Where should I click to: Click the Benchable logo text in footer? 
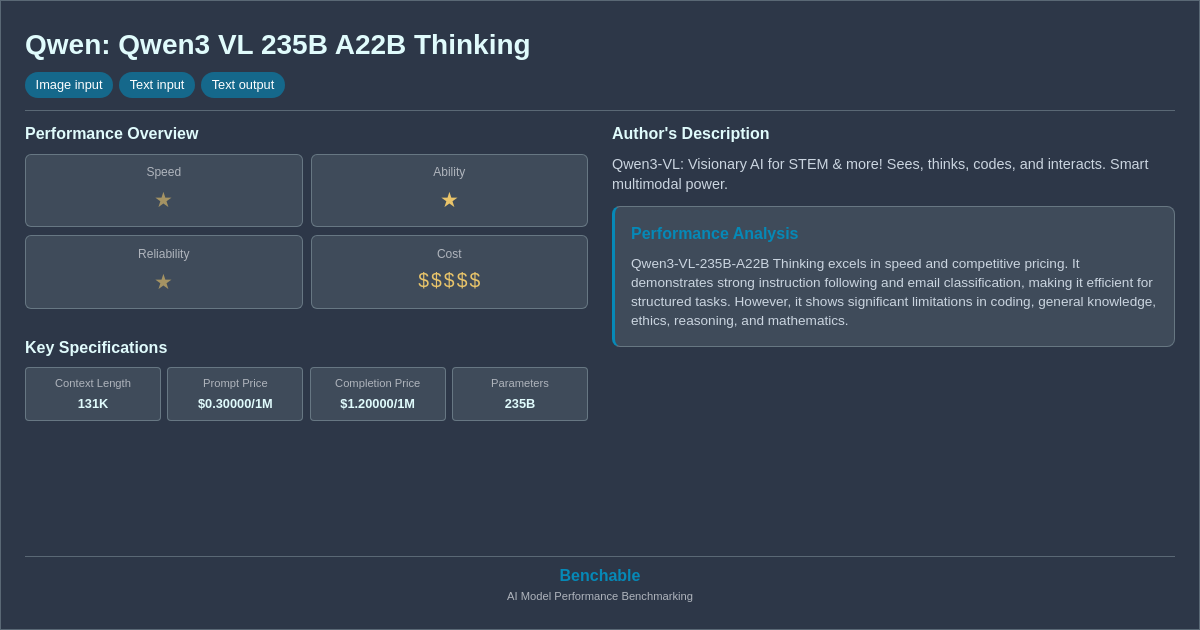click(599, 575)
